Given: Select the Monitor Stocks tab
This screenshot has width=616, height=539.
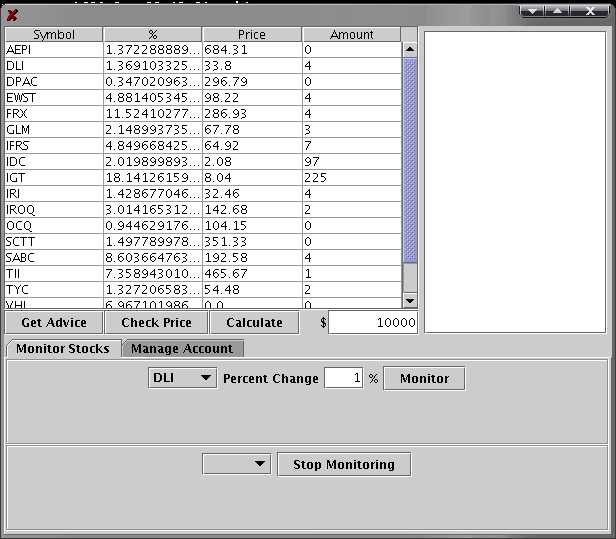Looking at the screenshot, I should click(x=63, y=348).
